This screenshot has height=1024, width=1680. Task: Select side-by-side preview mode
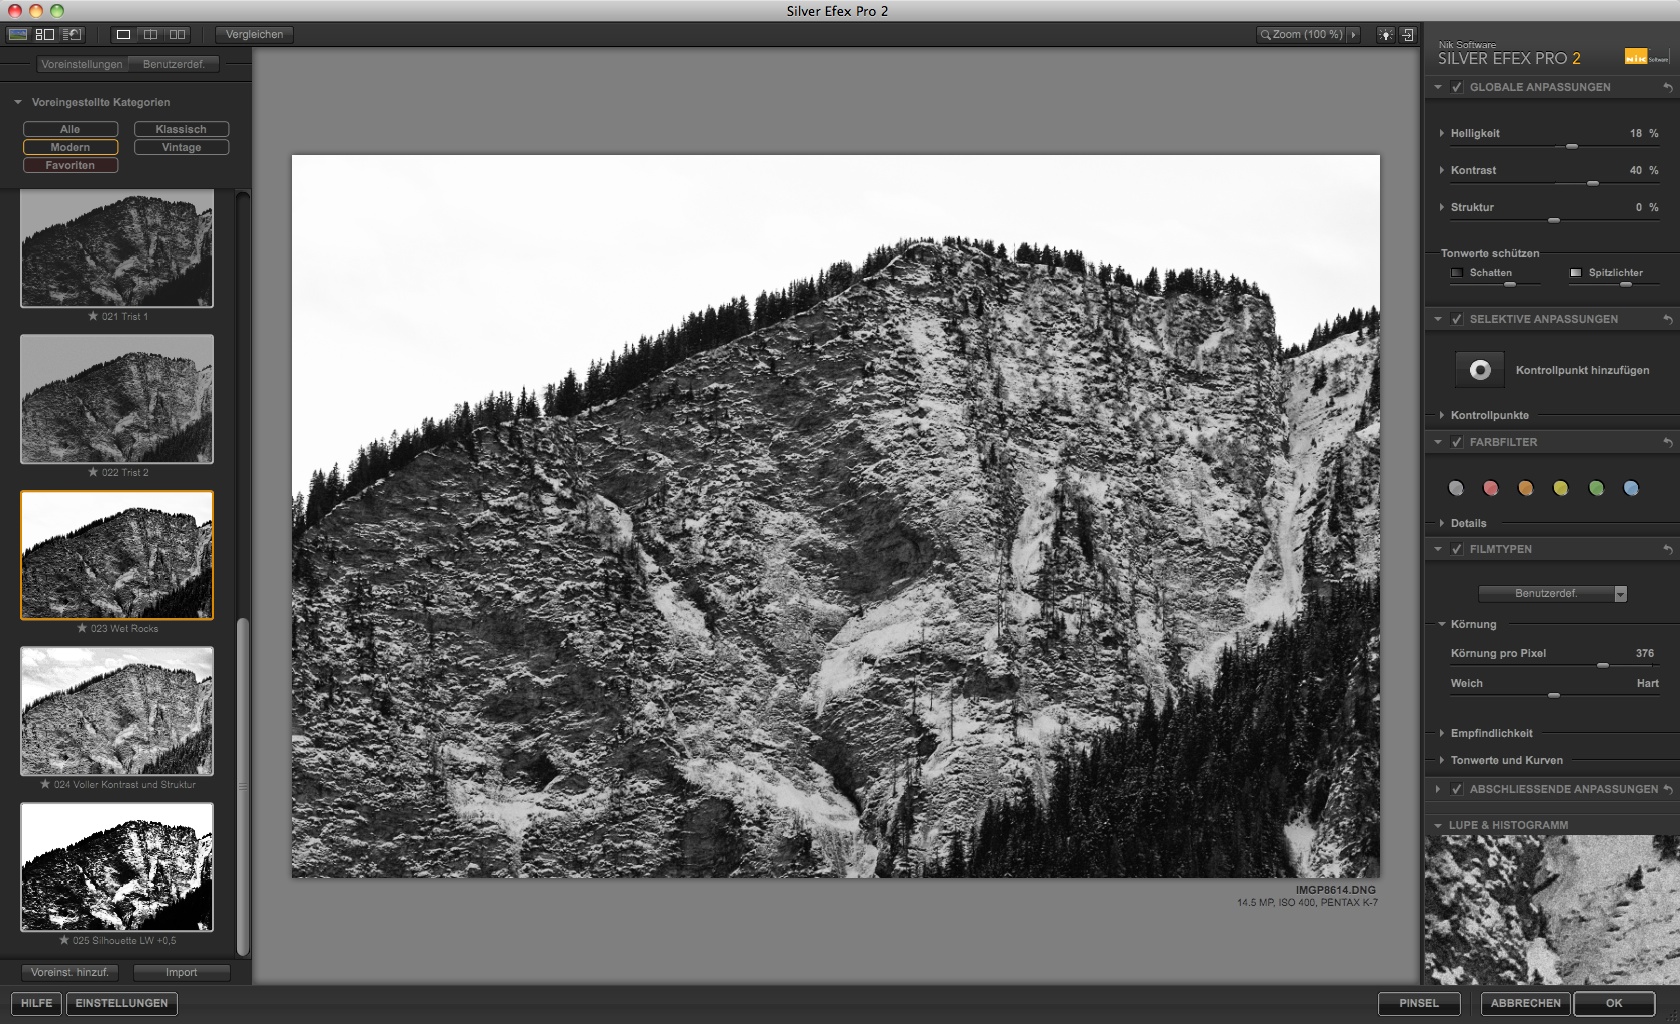click(177, 34)
